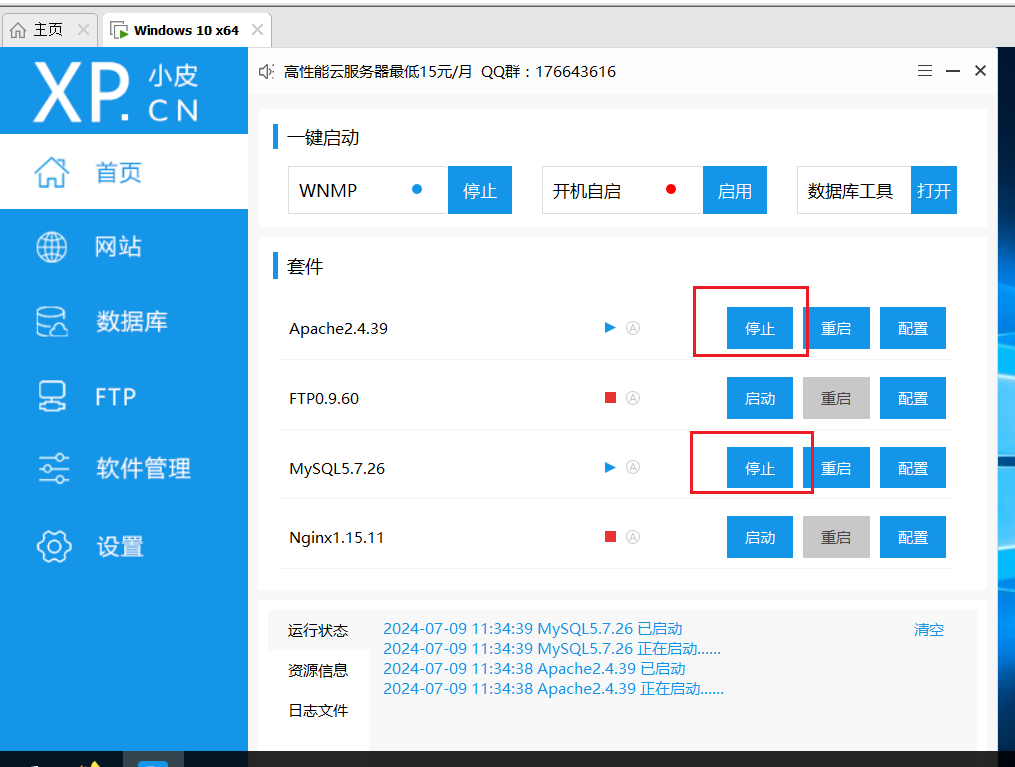Open the 设置 settings section

coord(124,546)
